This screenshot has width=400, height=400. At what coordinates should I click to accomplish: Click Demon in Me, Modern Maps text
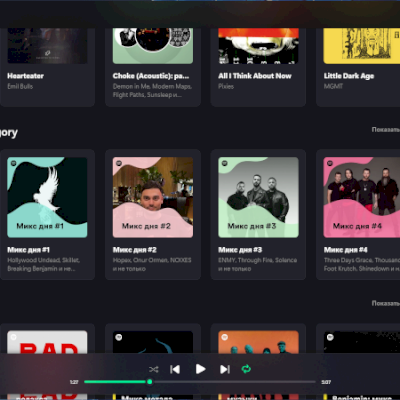pyautogui.click(x=152, y=91)
